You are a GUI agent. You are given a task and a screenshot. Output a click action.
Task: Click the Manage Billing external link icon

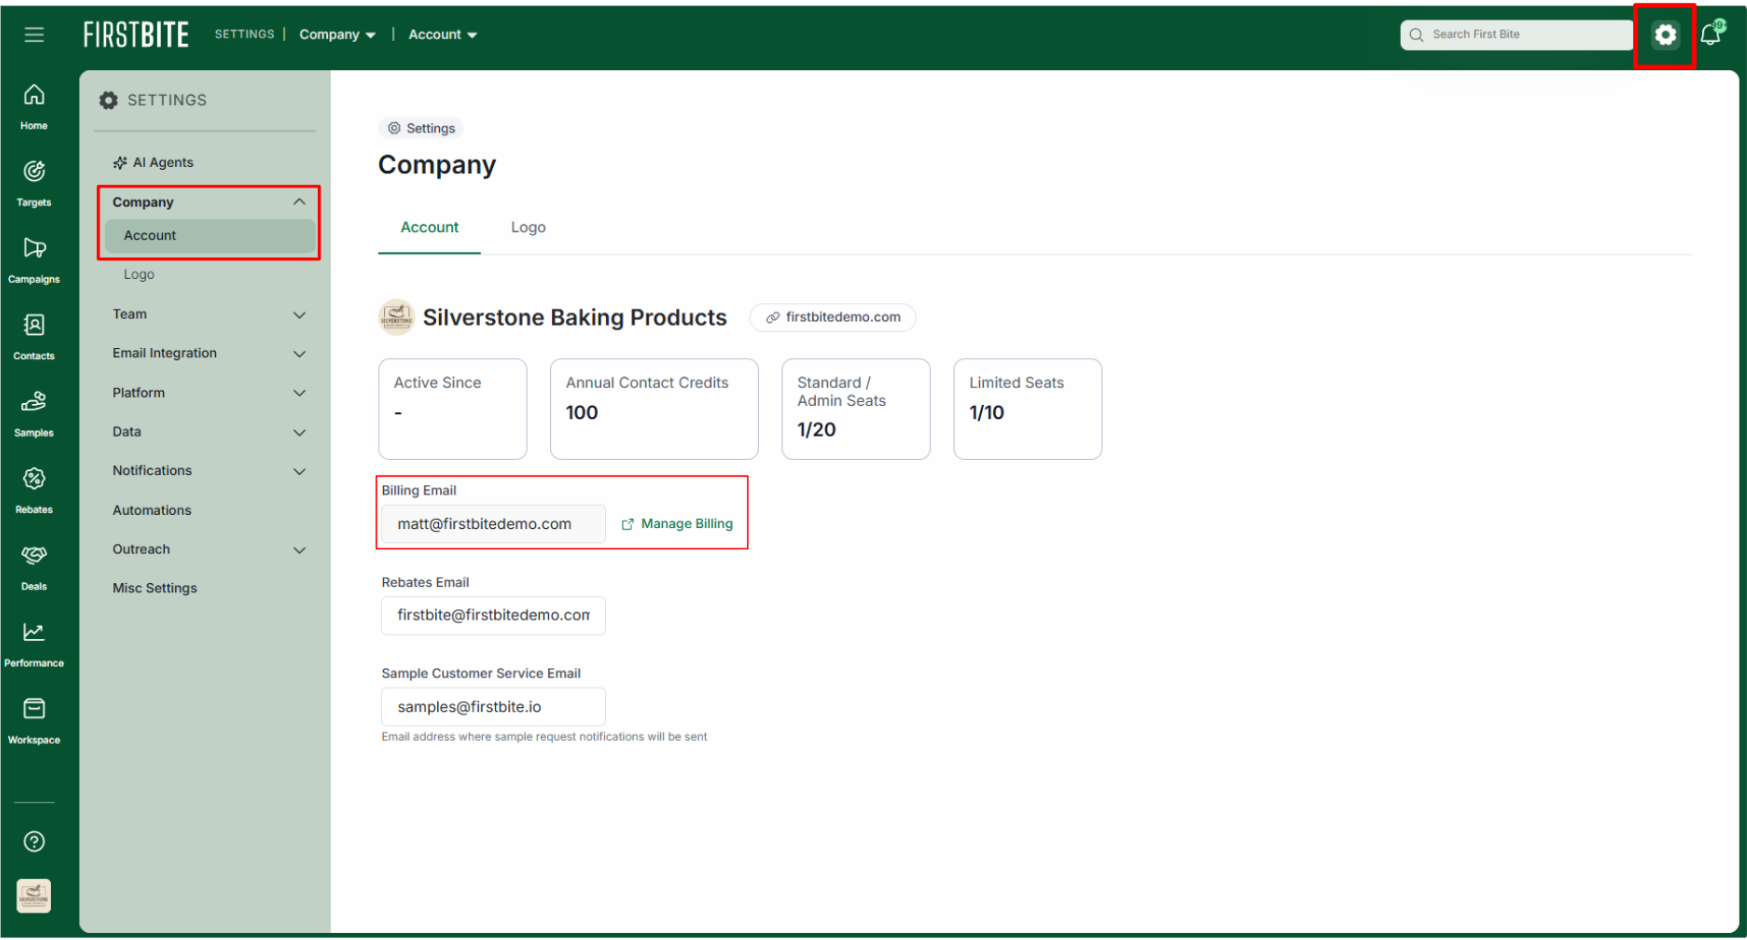coord(628,524)
